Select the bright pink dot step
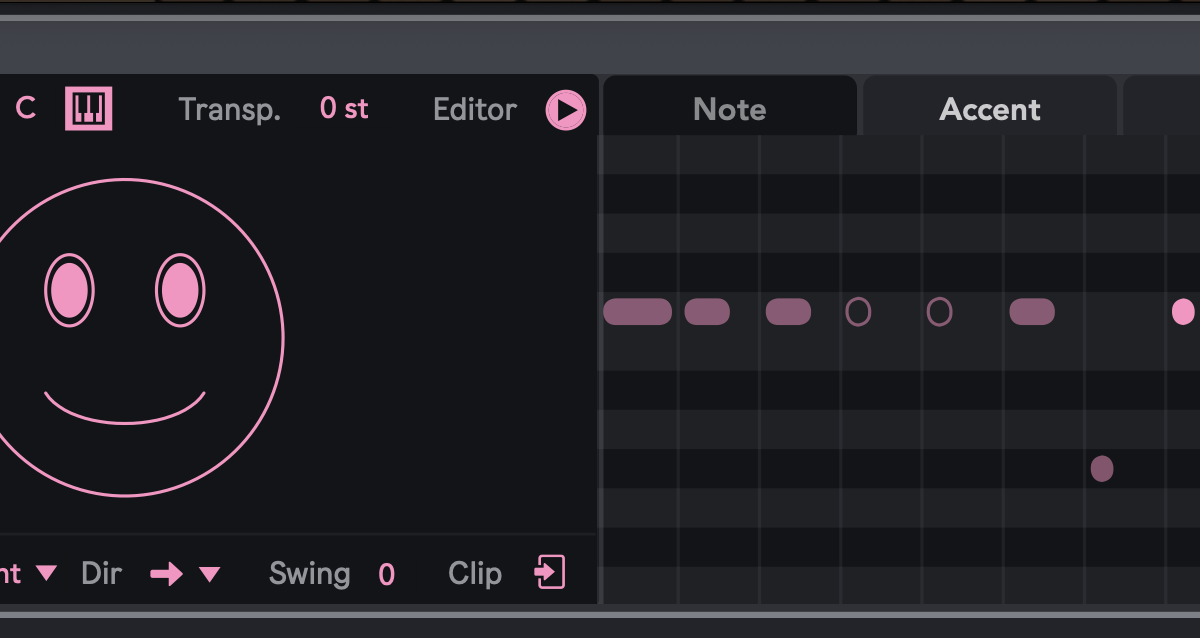This screenshot has height=638, width=1200. [1183, 312]
